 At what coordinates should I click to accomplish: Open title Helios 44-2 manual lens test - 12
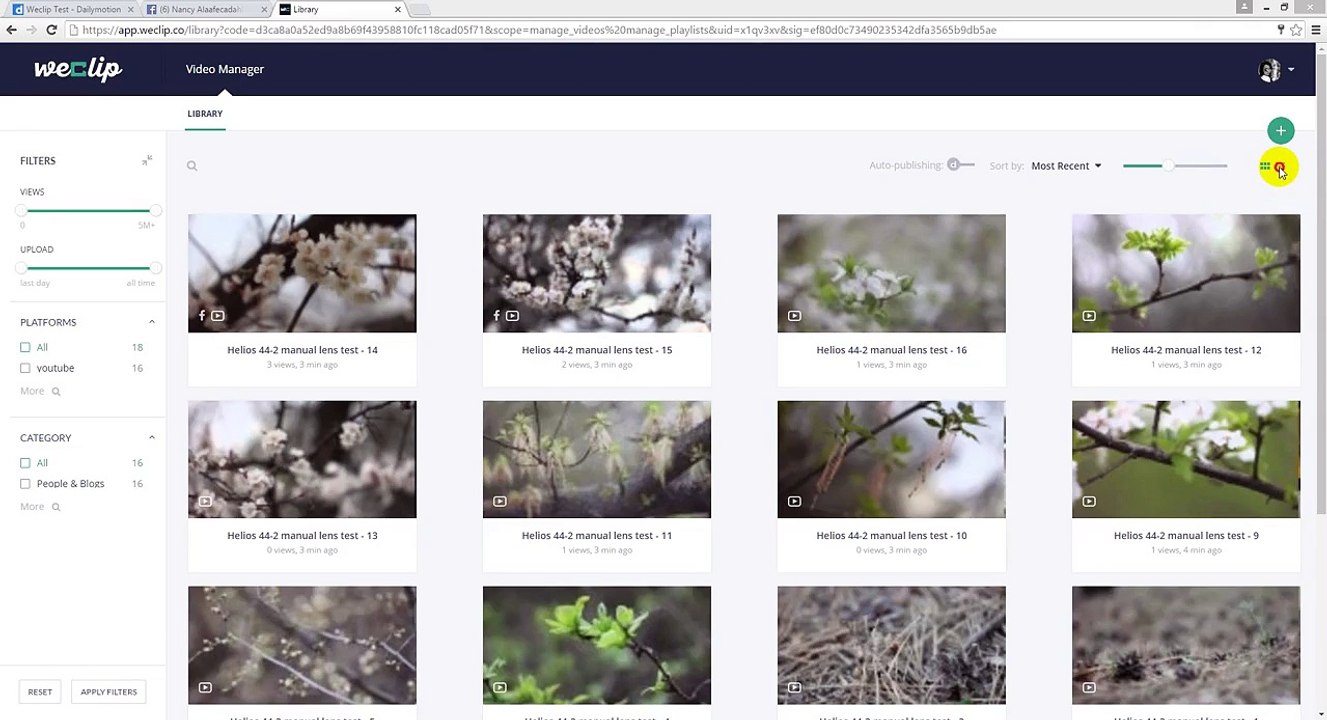pyautogui.click(x=1186, y=350)
